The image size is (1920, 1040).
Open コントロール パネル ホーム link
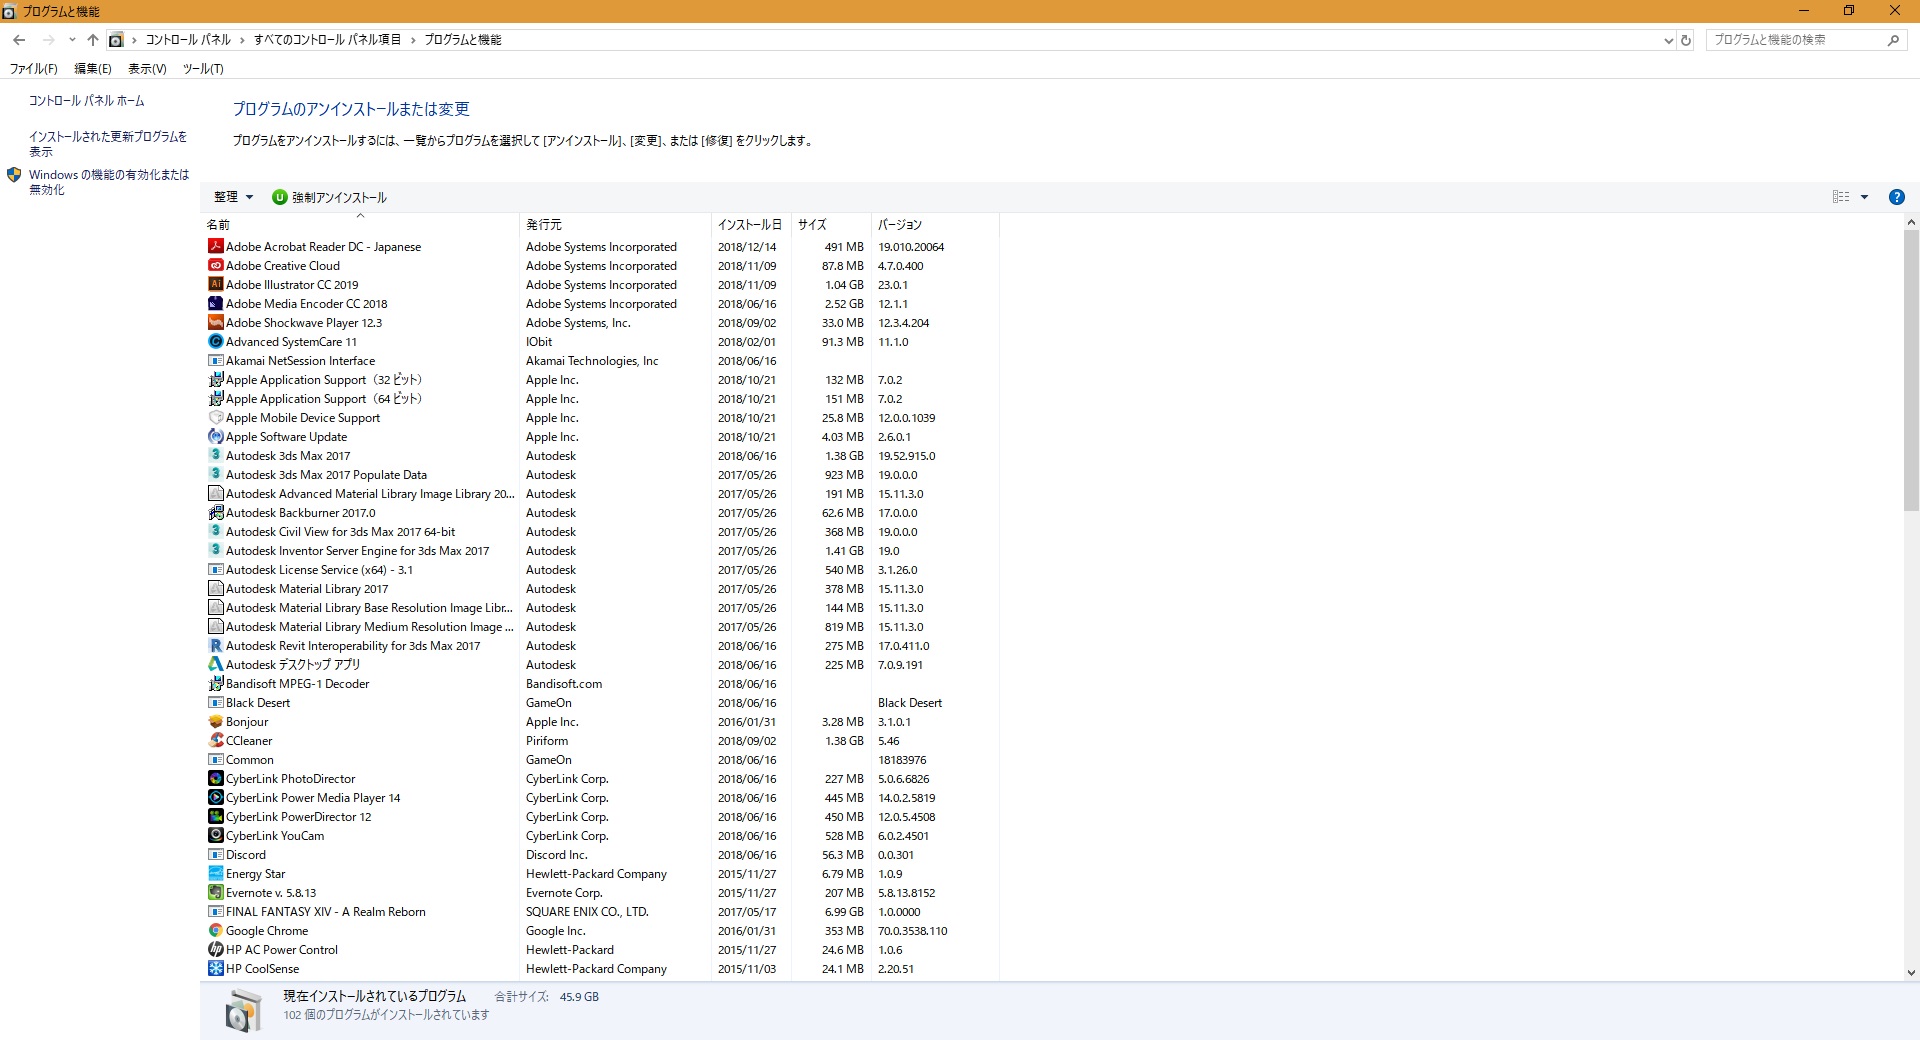(x=86, y=101)
